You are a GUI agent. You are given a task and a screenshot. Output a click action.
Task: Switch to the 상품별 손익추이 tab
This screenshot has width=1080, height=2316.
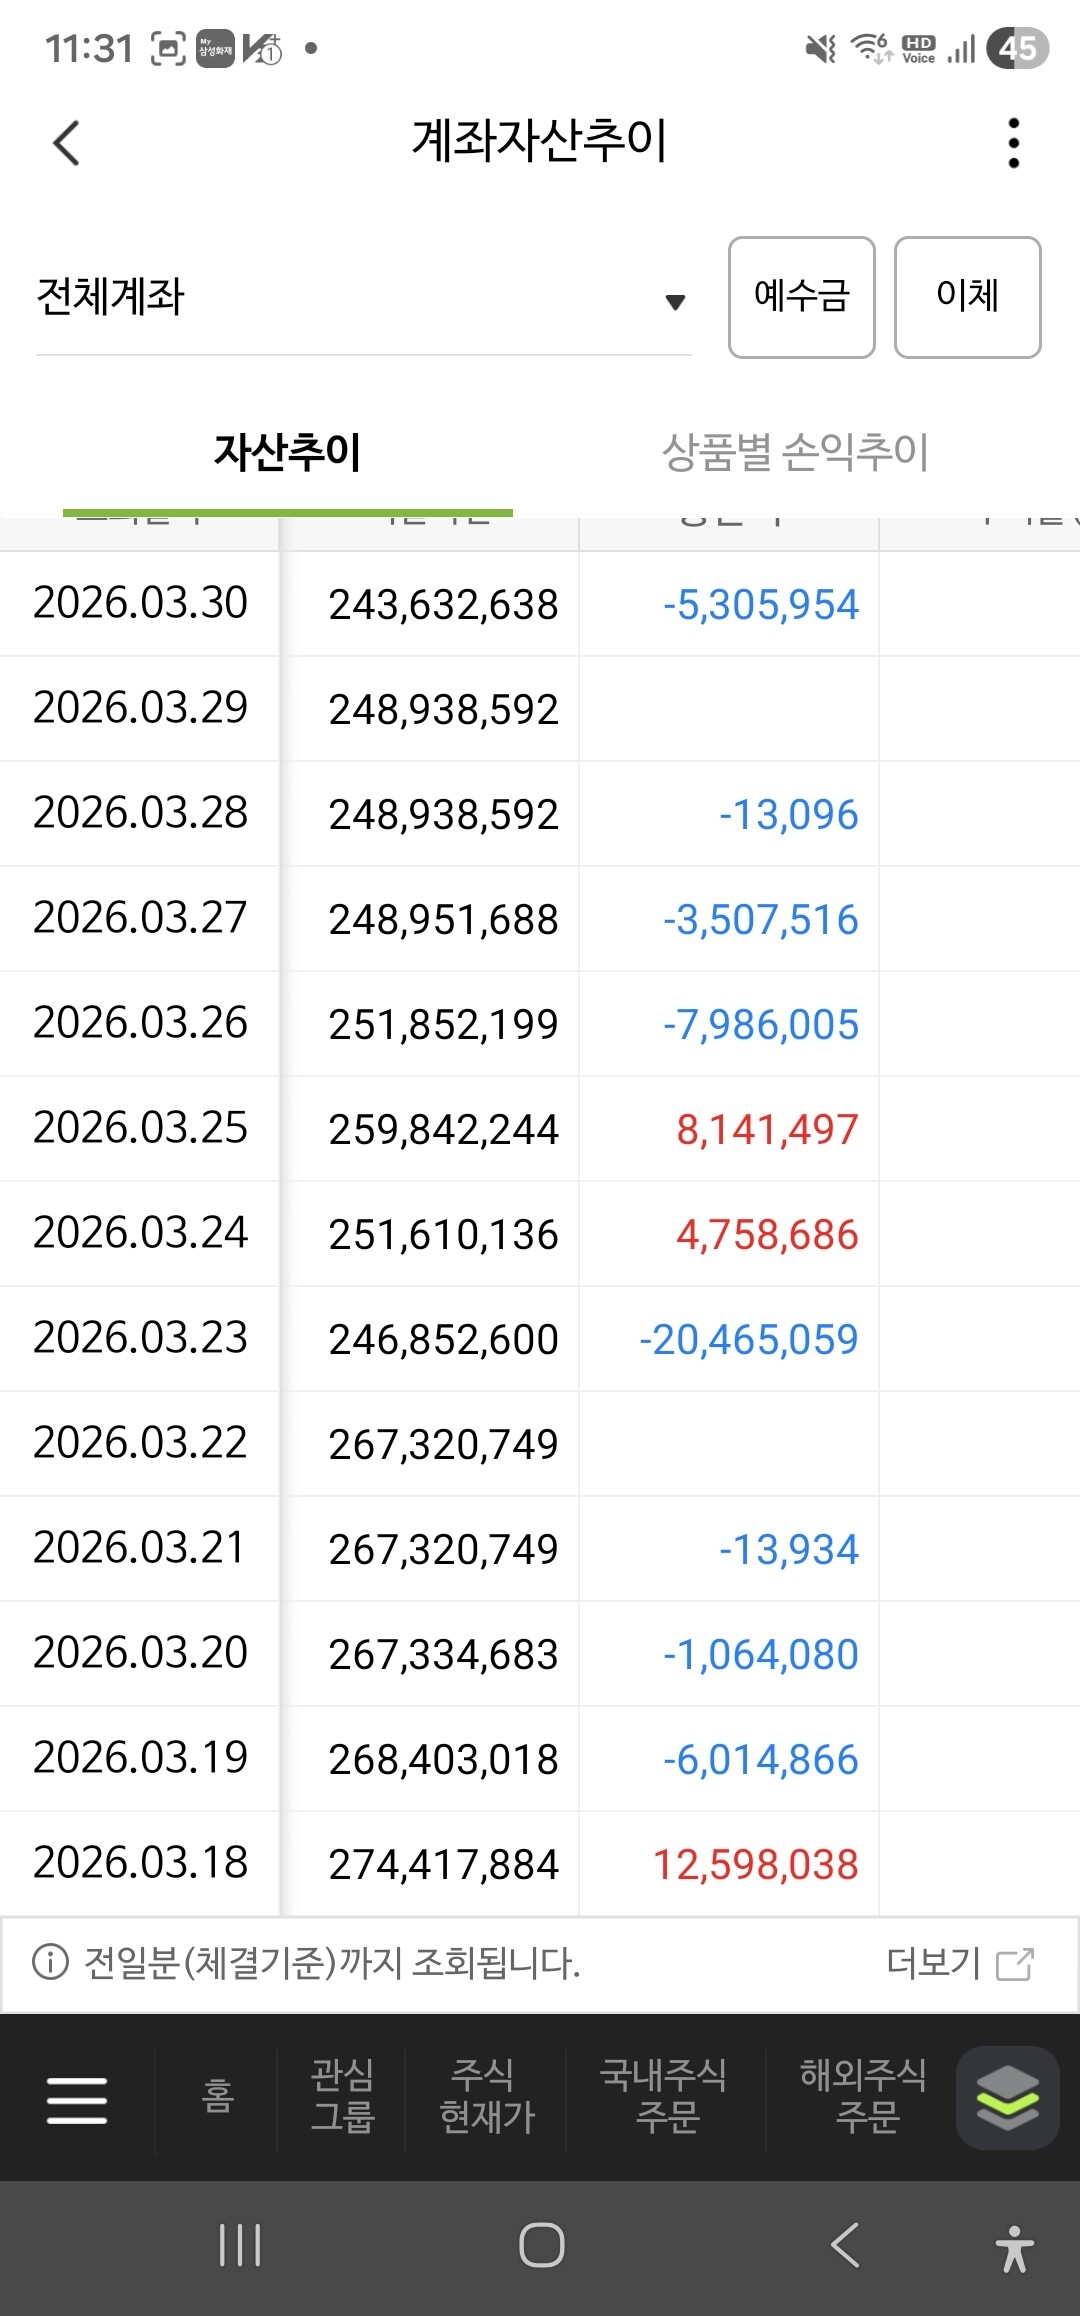(795, 452)
